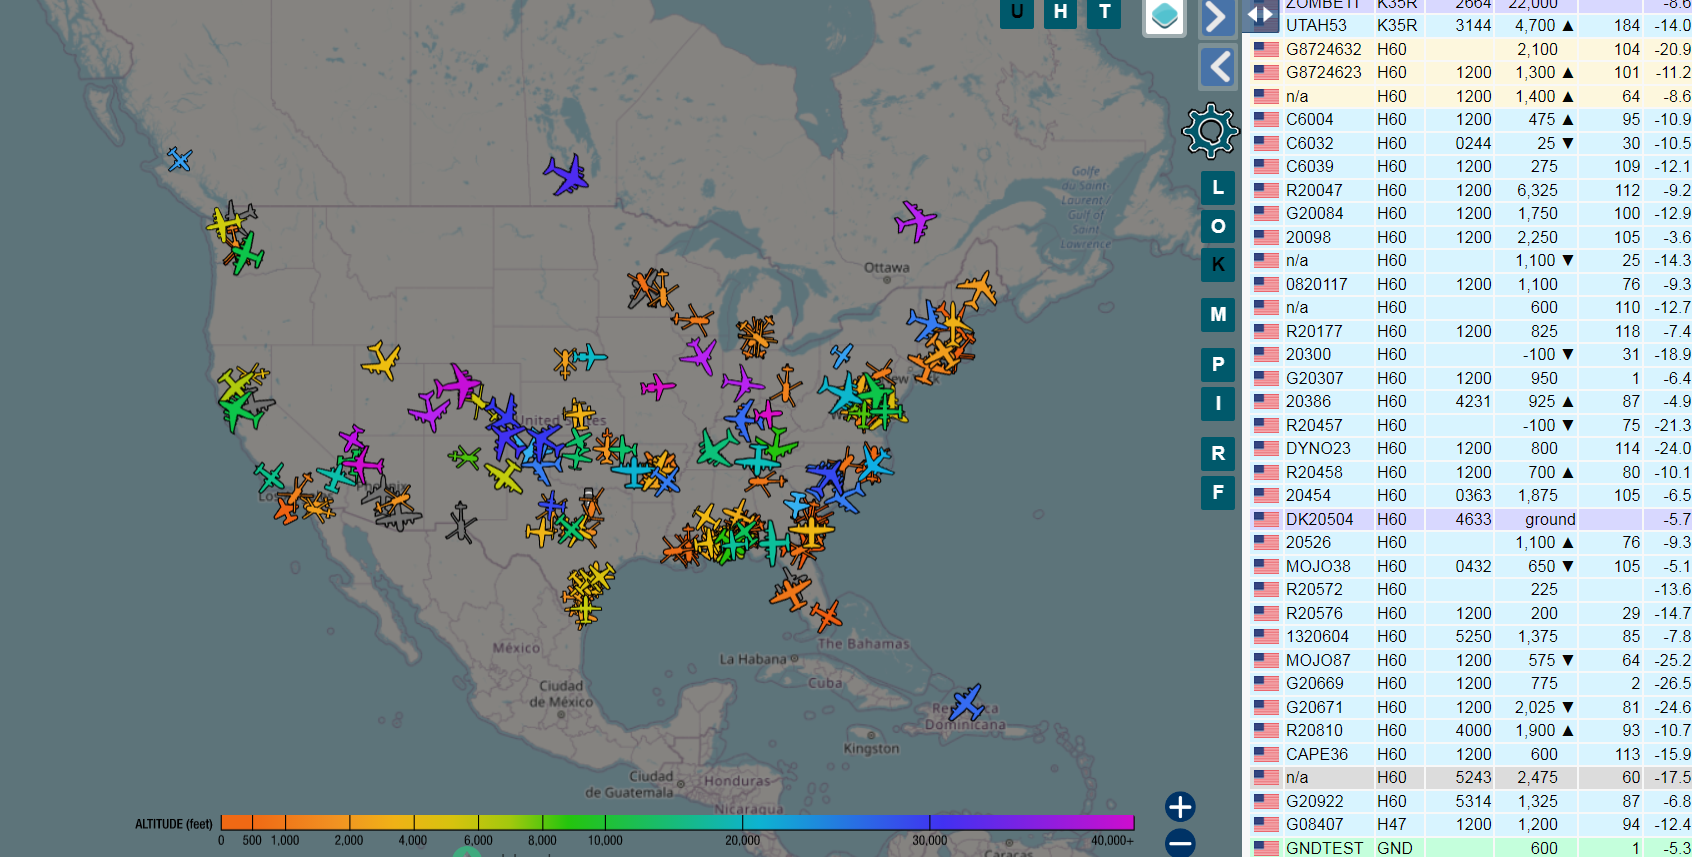Viewport: 1692px width, 857px height.
Task: Select the lone yellow aircraft over Nevada
Action: pos(381,360)
